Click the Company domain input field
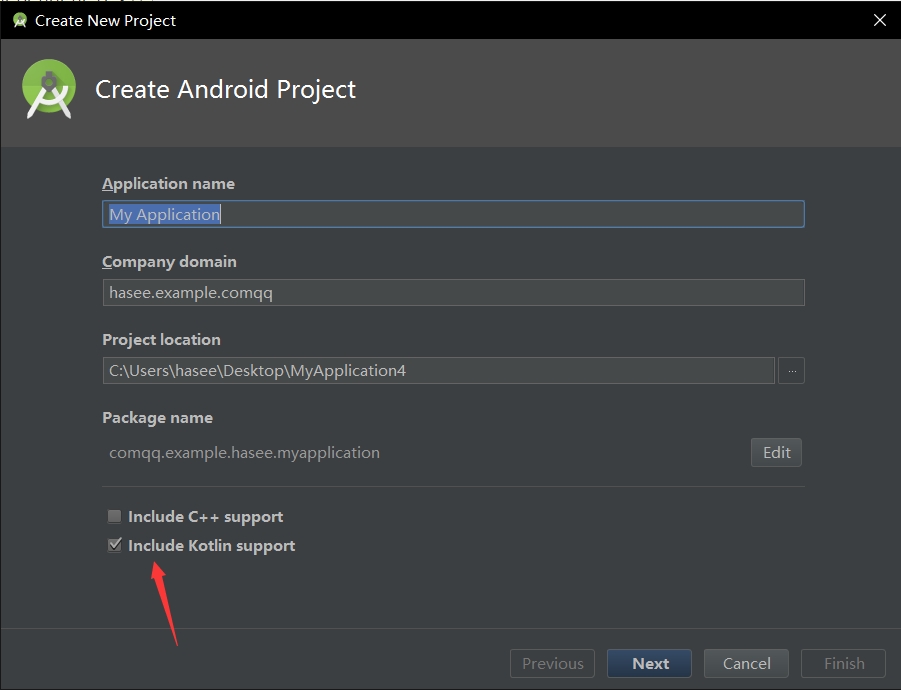This screenshot has height=691, width=901. tap(453, 292)
